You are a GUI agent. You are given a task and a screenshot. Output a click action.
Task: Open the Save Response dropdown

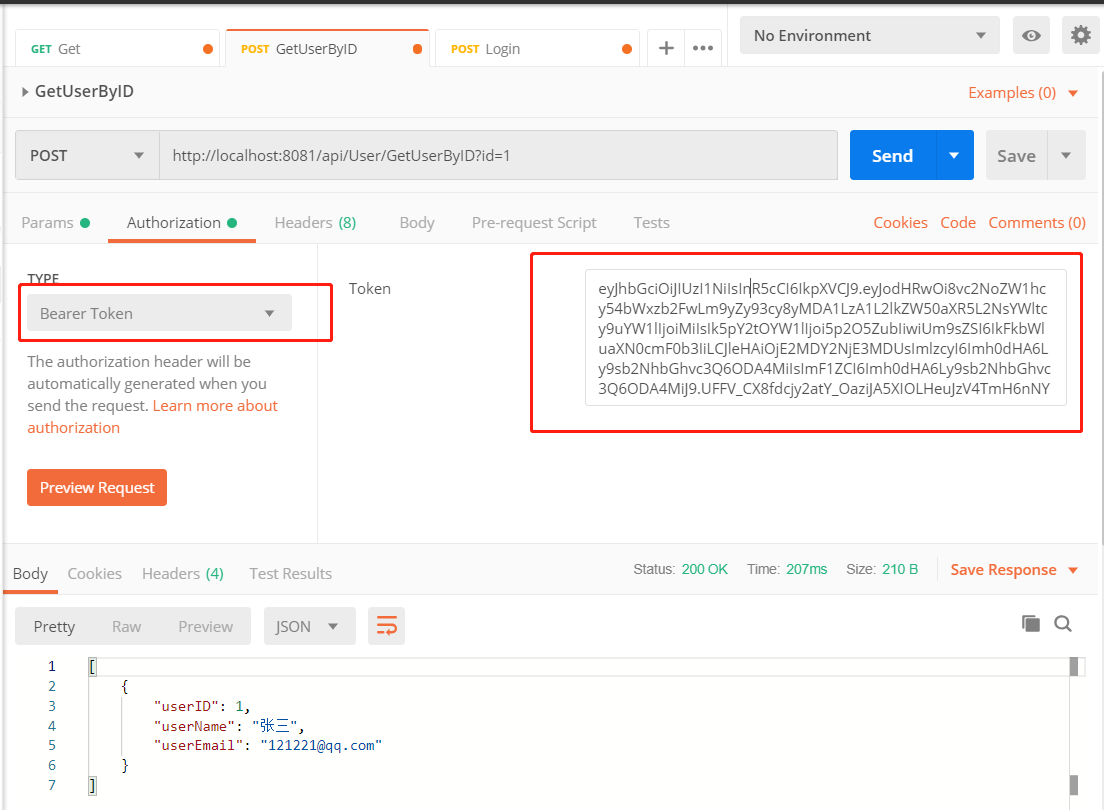click(1015, 570)
